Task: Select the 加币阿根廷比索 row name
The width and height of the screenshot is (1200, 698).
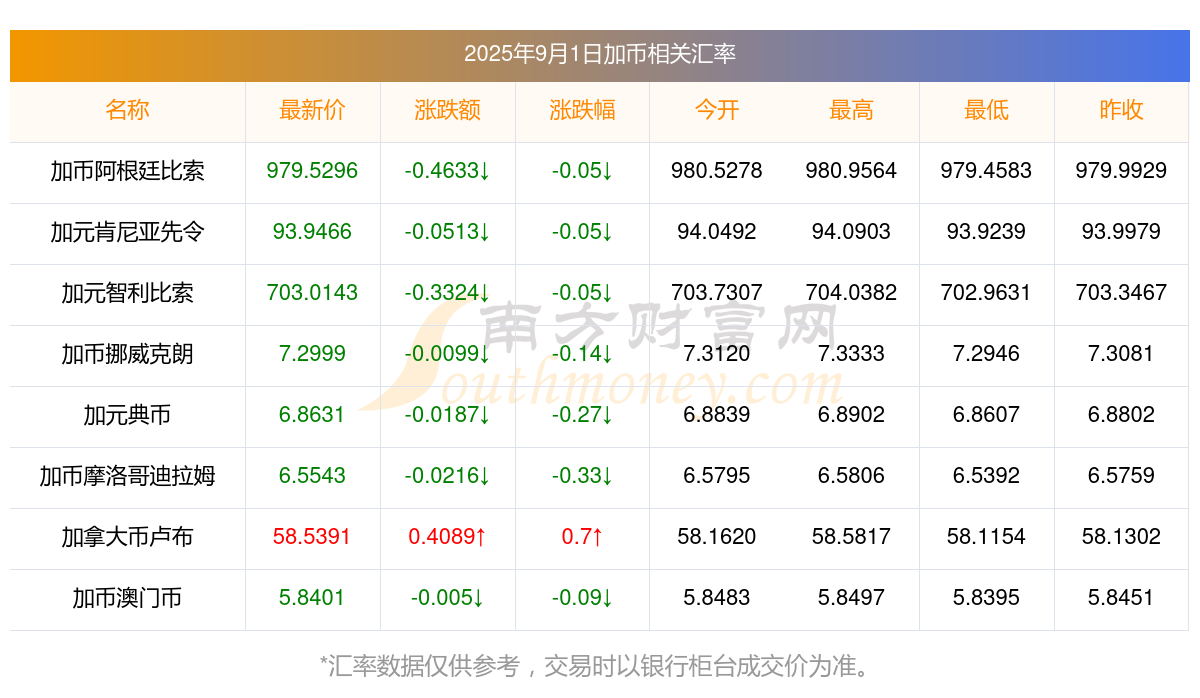Action: click(x=127, y=171)
